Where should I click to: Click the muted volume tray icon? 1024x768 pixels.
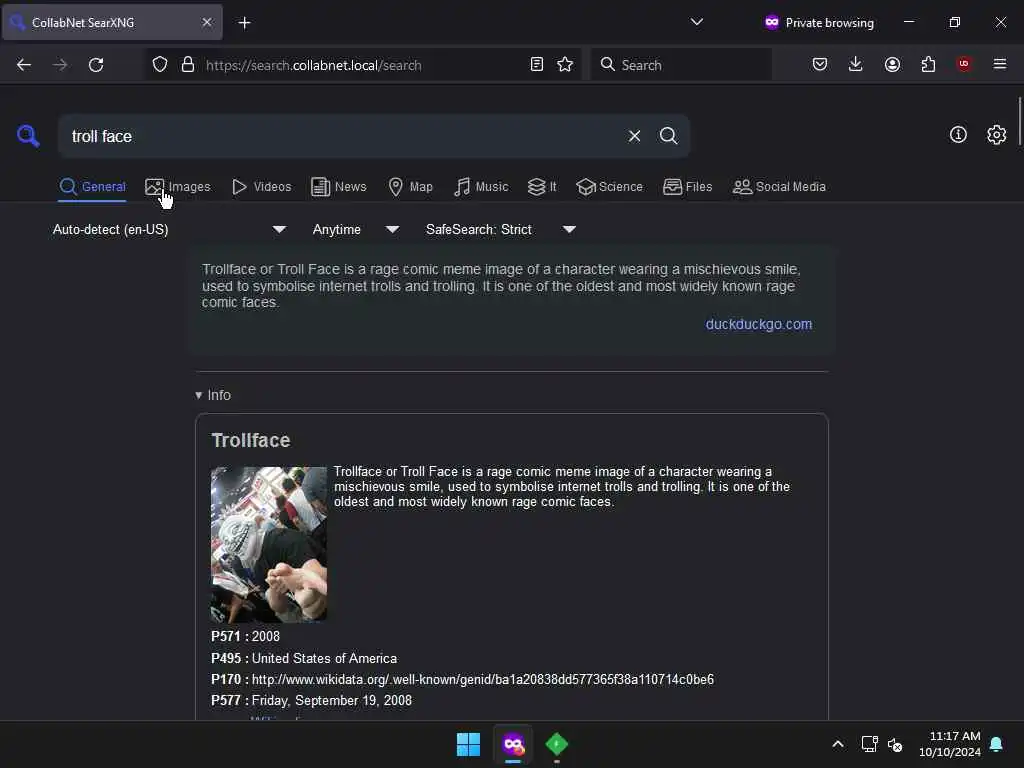point(895,744)
